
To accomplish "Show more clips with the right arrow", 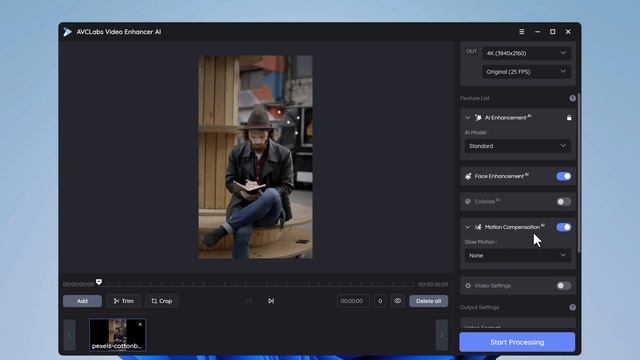I will click(x=442, y=335).
